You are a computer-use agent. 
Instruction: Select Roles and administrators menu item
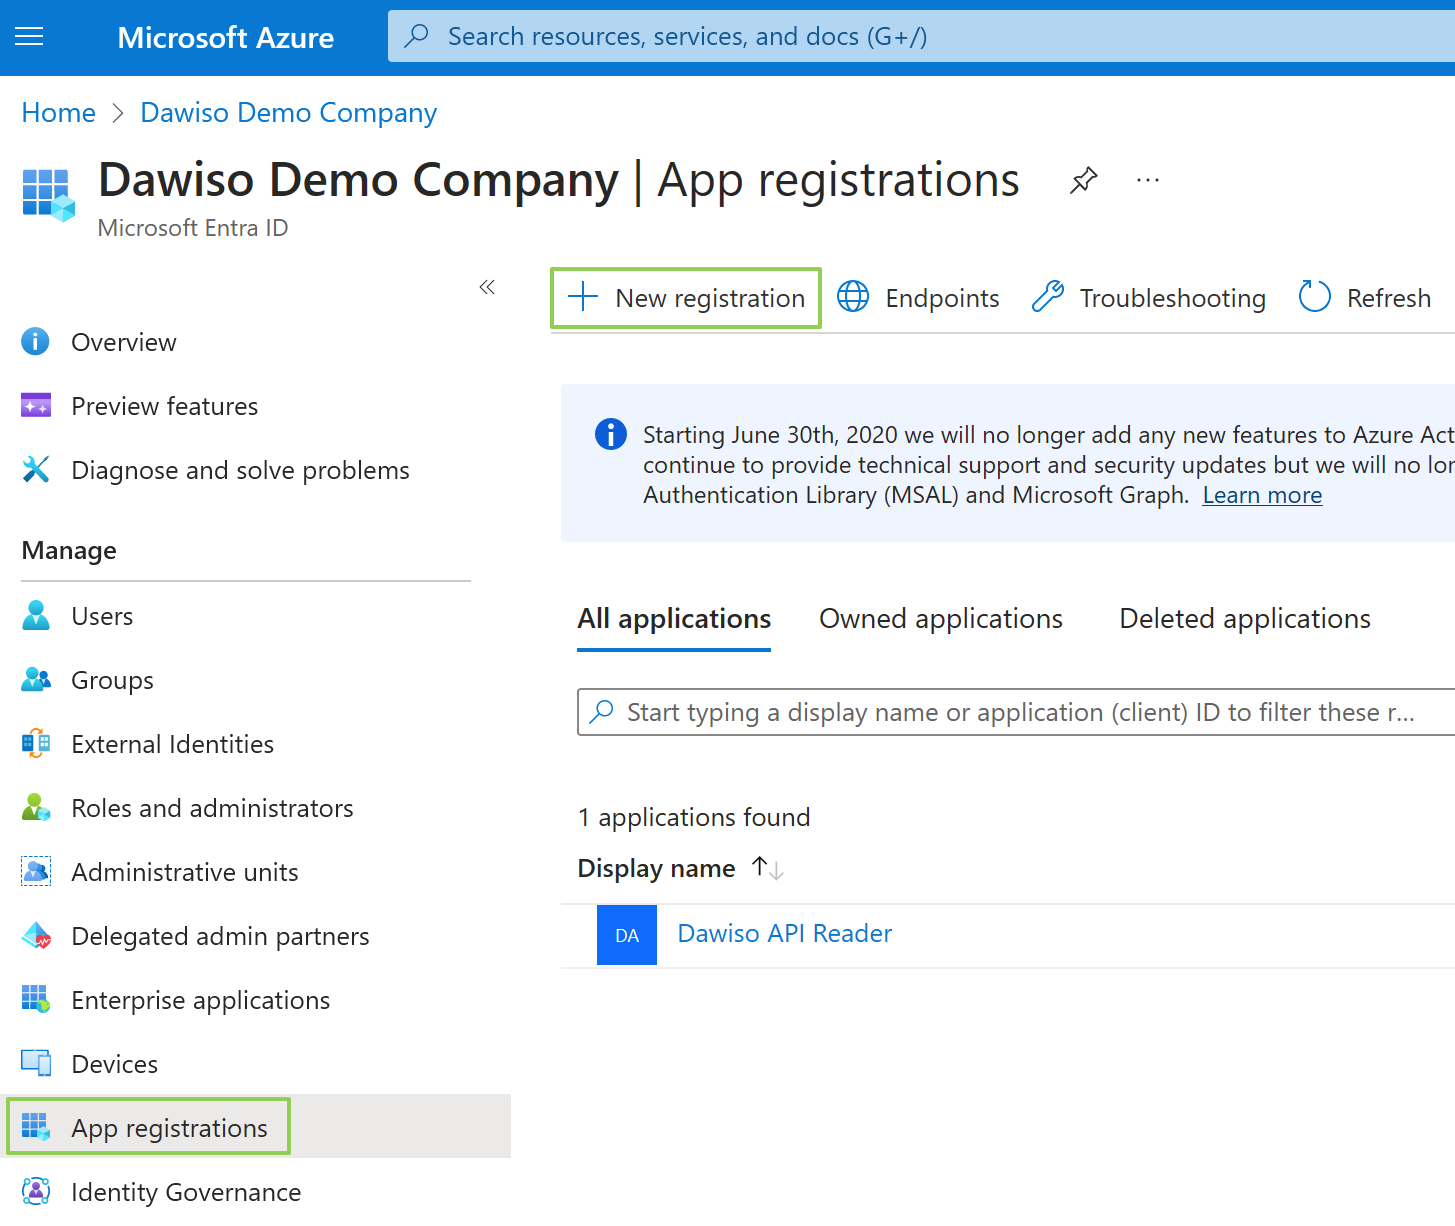pos(212,808)
